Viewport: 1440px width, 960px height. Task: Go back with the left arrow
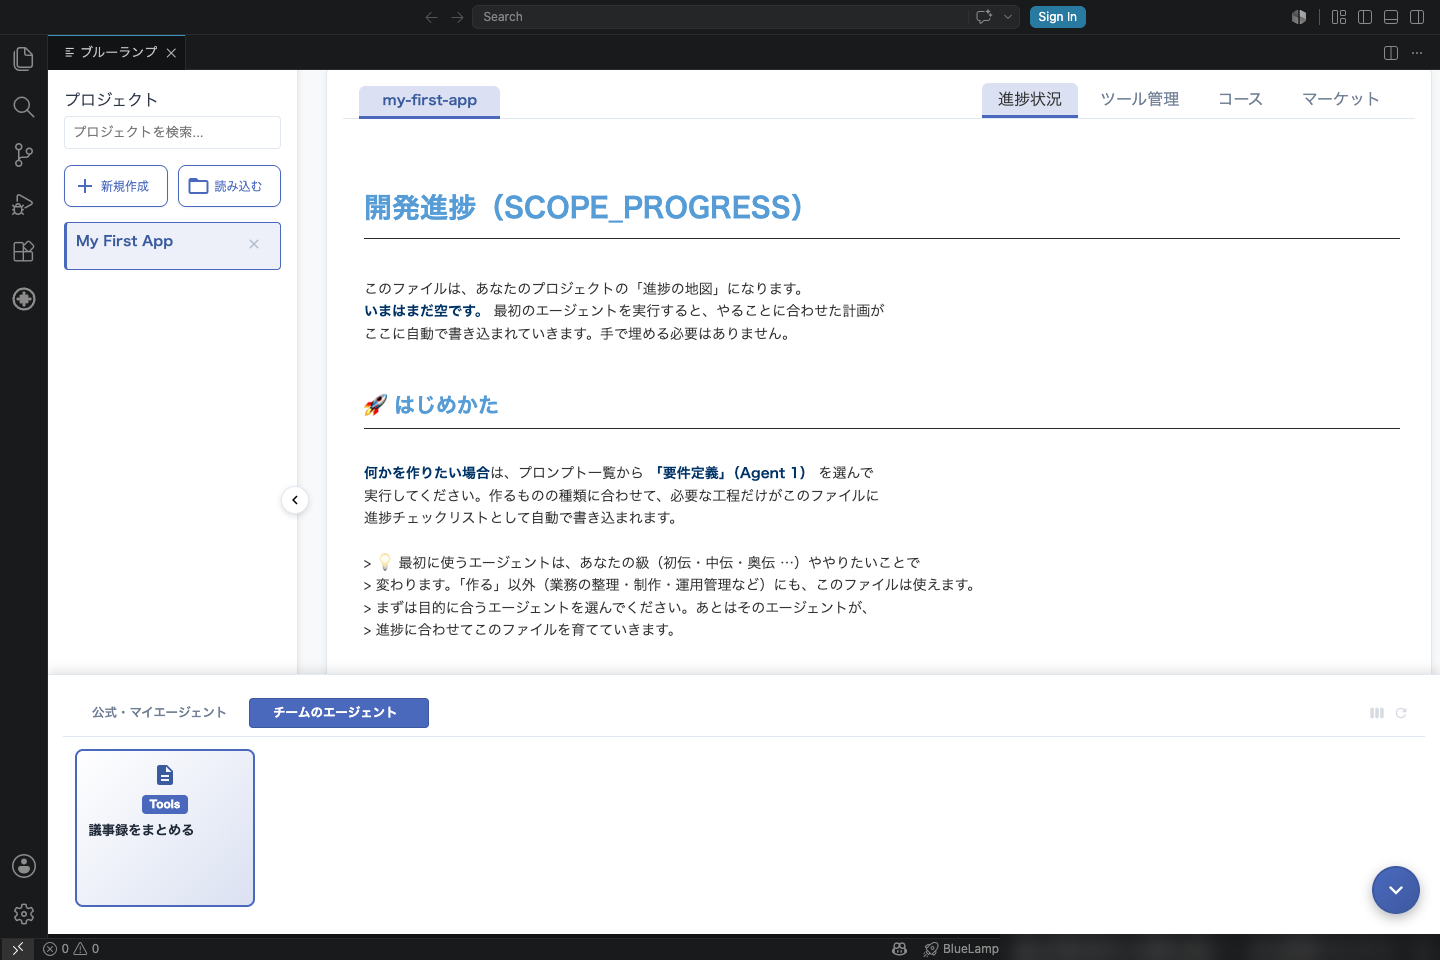431,17
